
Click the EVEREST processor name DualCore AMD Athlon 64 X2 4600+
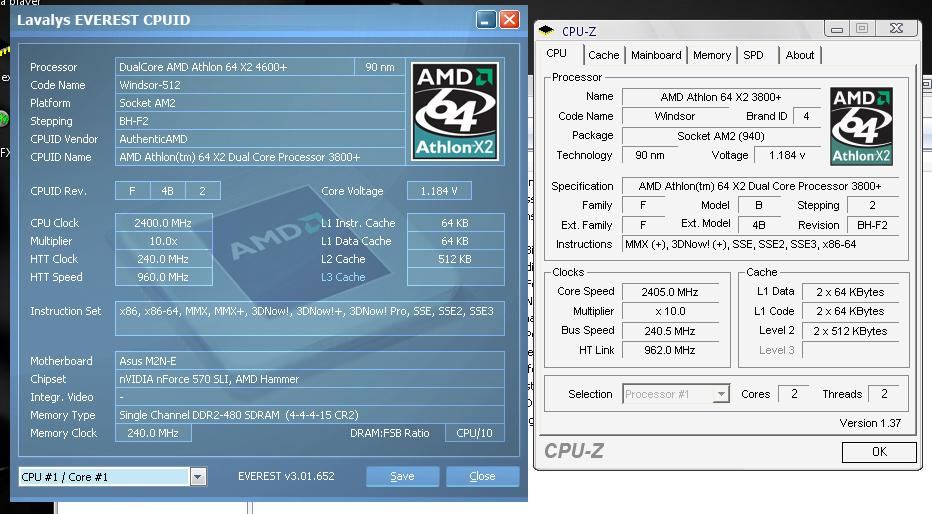pyautogui.click(x=234, y=67)
